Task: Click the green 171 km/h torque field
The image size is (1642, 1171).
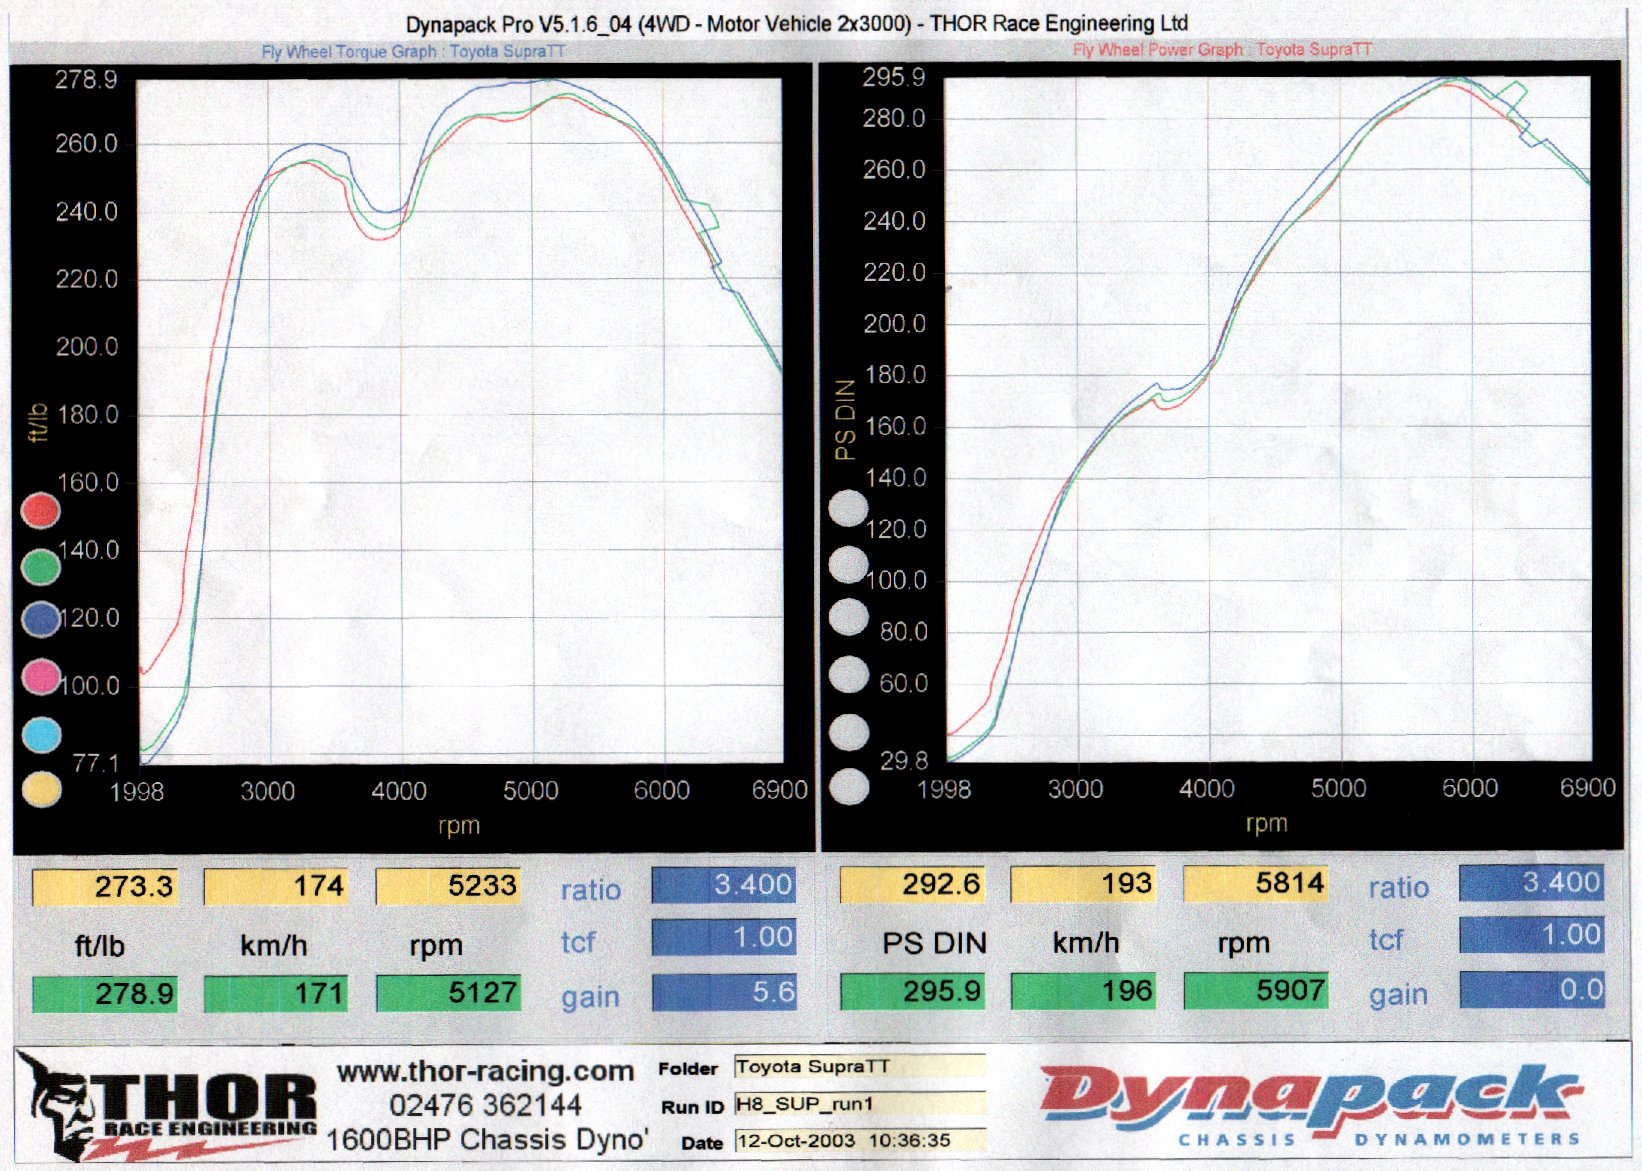Action: (276, 993)
